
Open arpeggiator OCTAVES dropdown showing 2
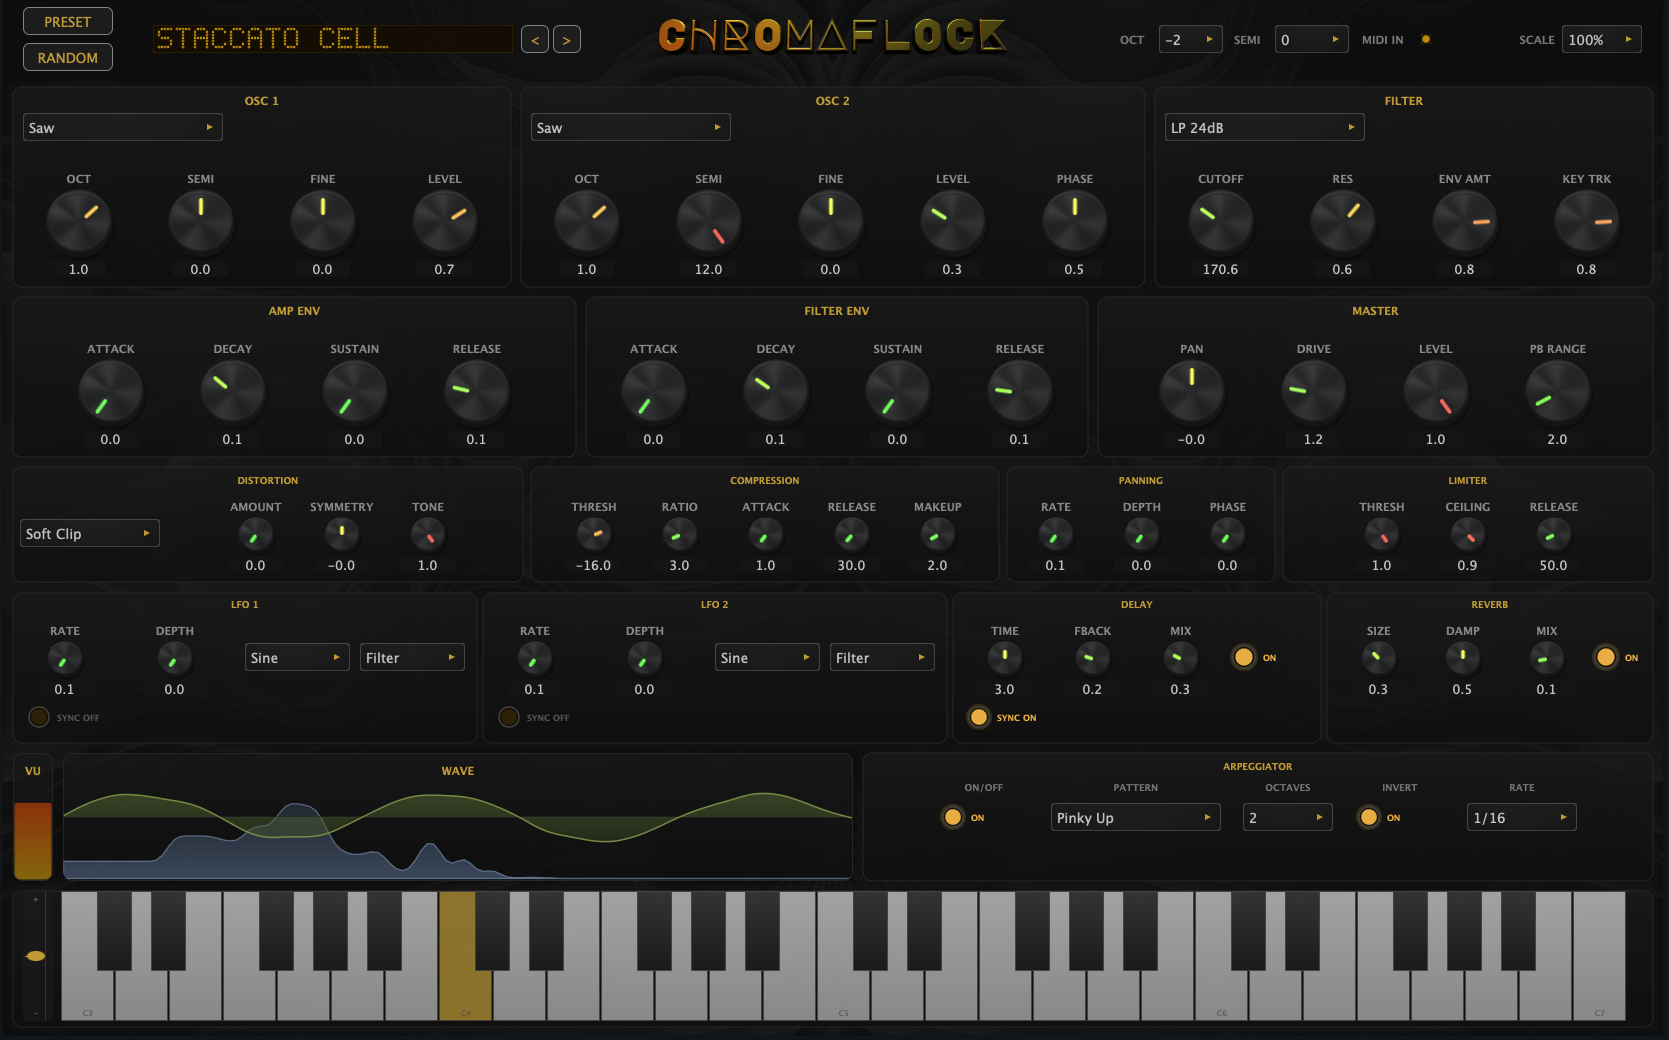tap(1287, 817)
